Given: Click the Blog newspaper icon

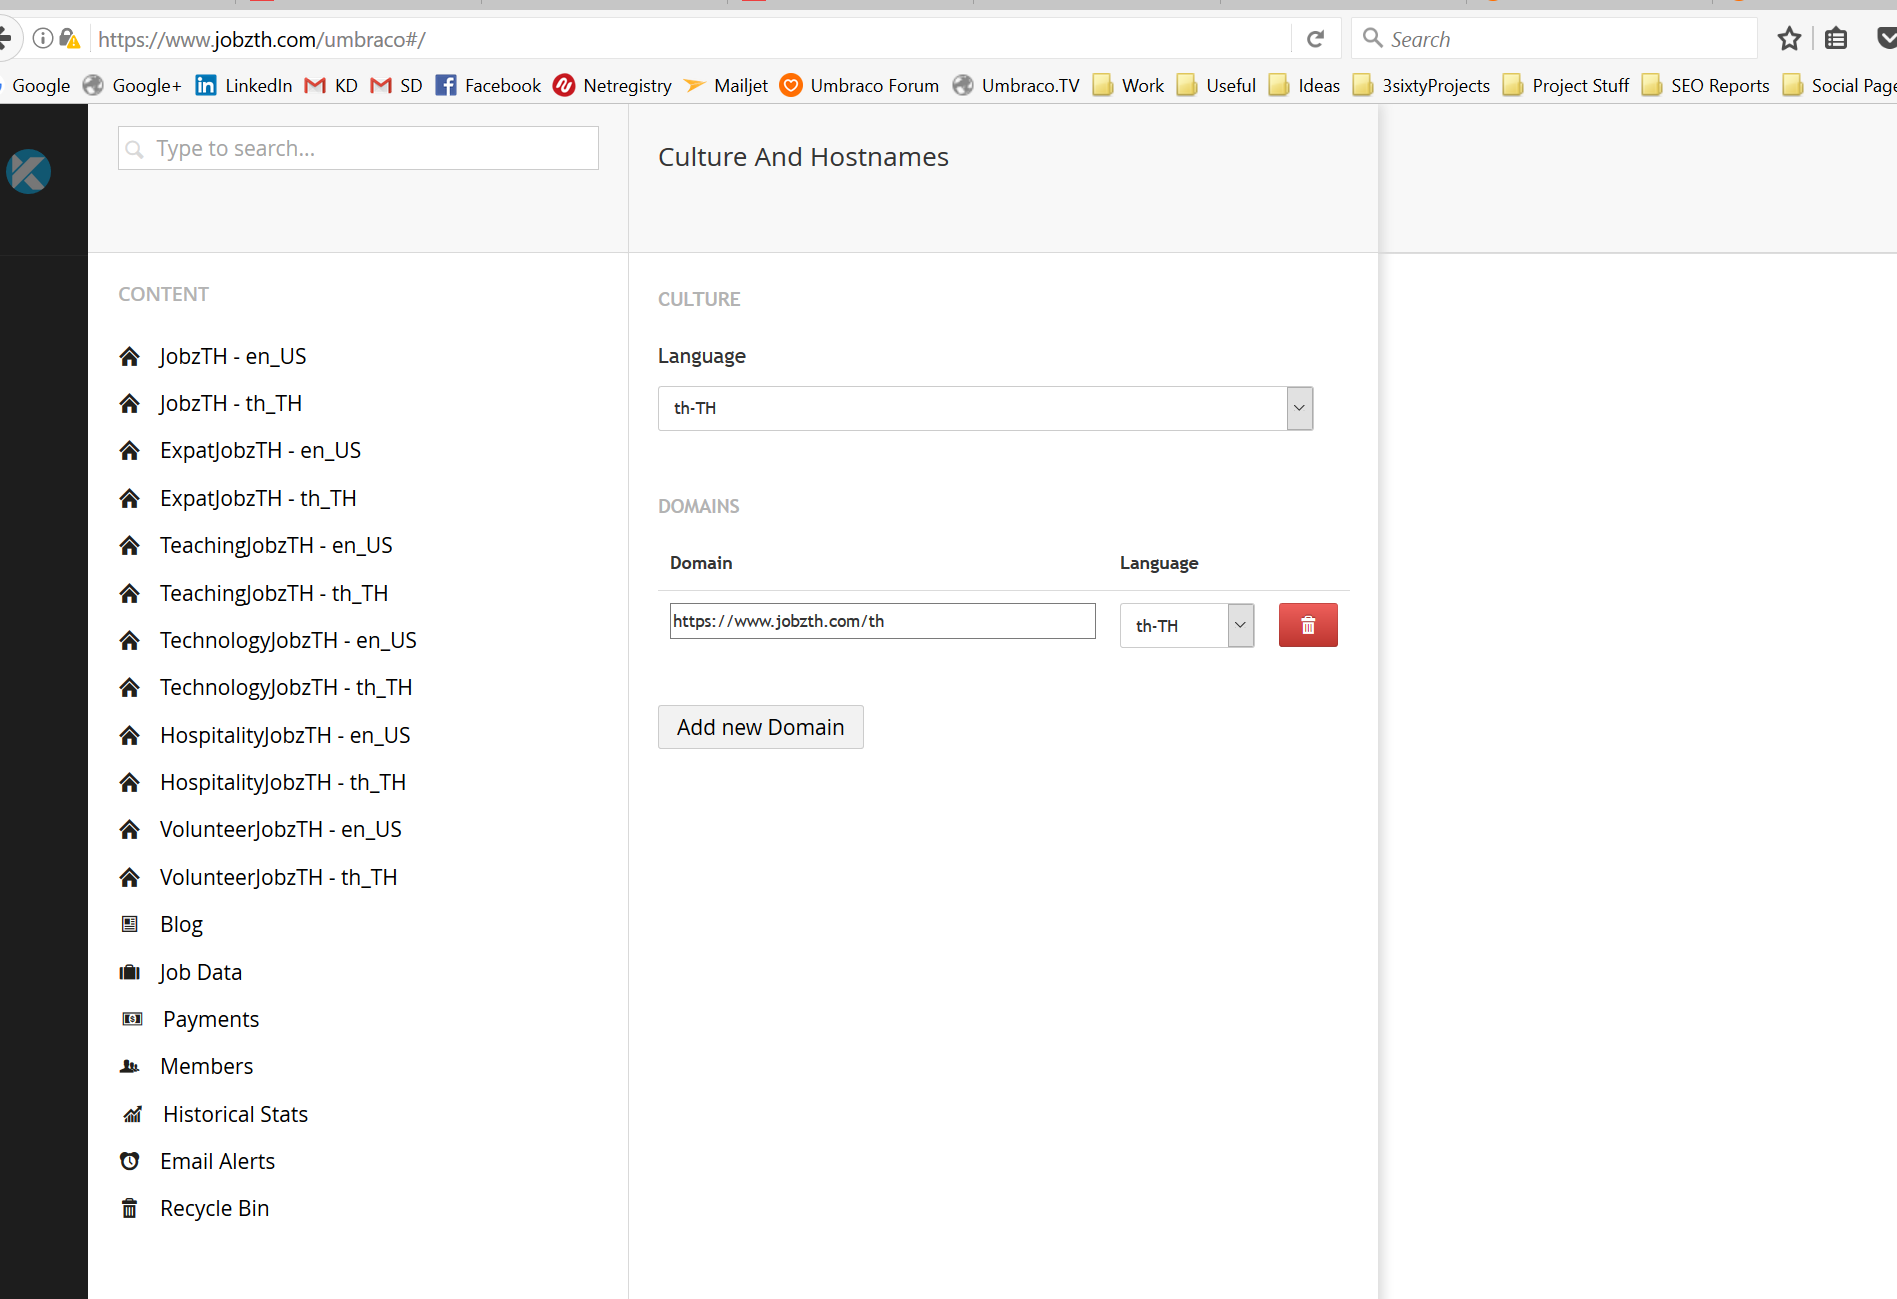Looking at the screenshot, I should click(129, 924).
